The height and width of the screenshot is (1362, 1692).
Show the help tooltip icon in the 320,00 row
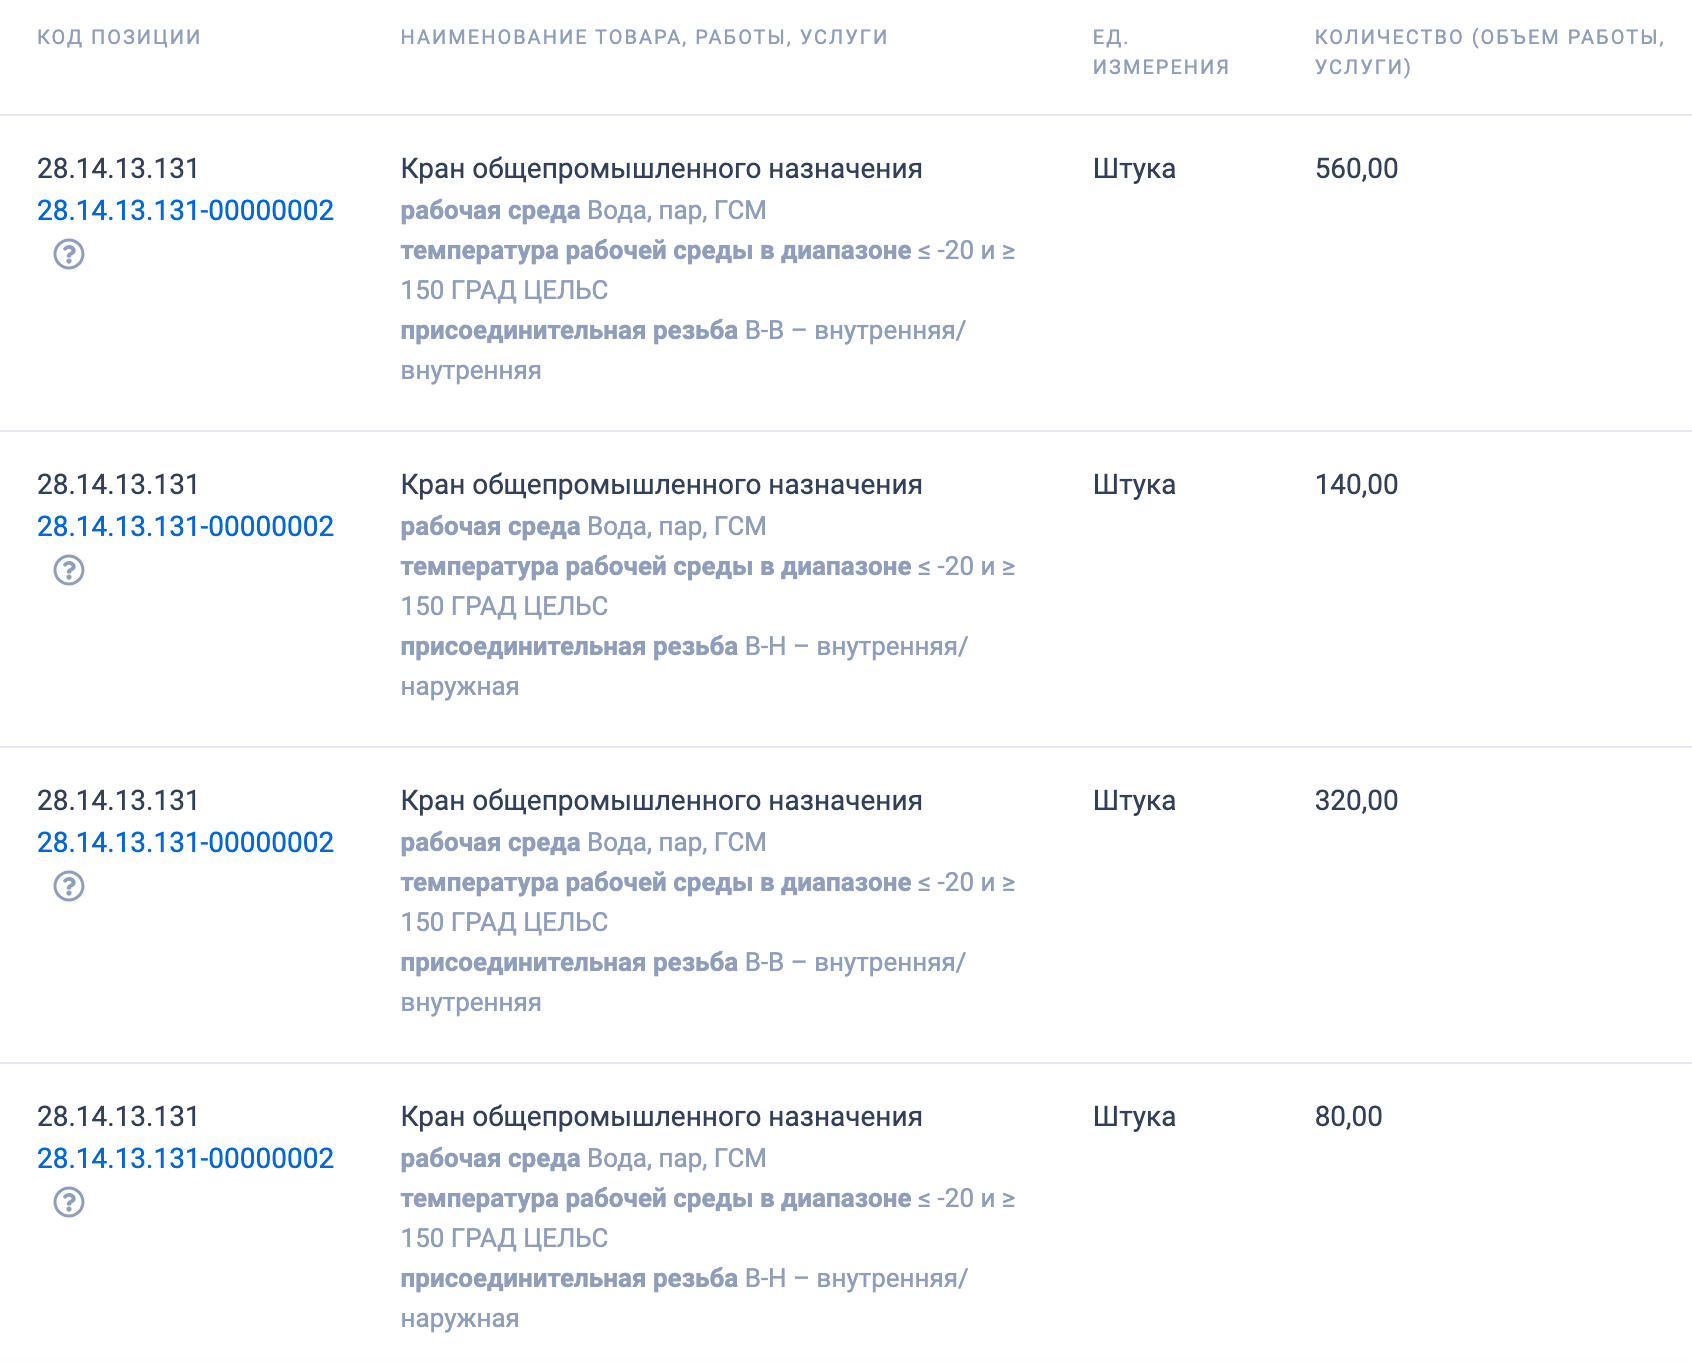[69, 886]
